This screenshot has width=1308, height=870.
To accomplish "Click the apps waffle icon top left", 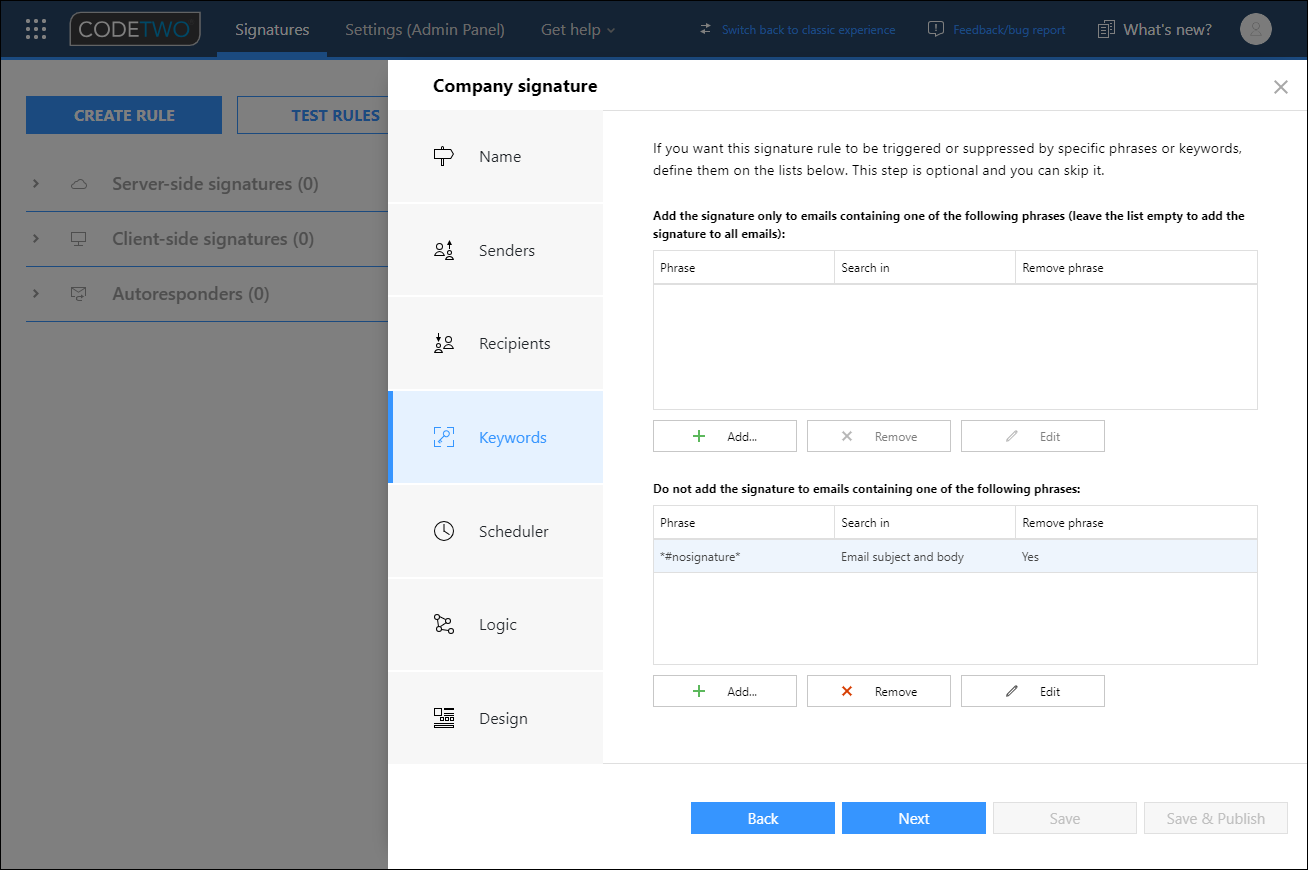I will point(35,28).
